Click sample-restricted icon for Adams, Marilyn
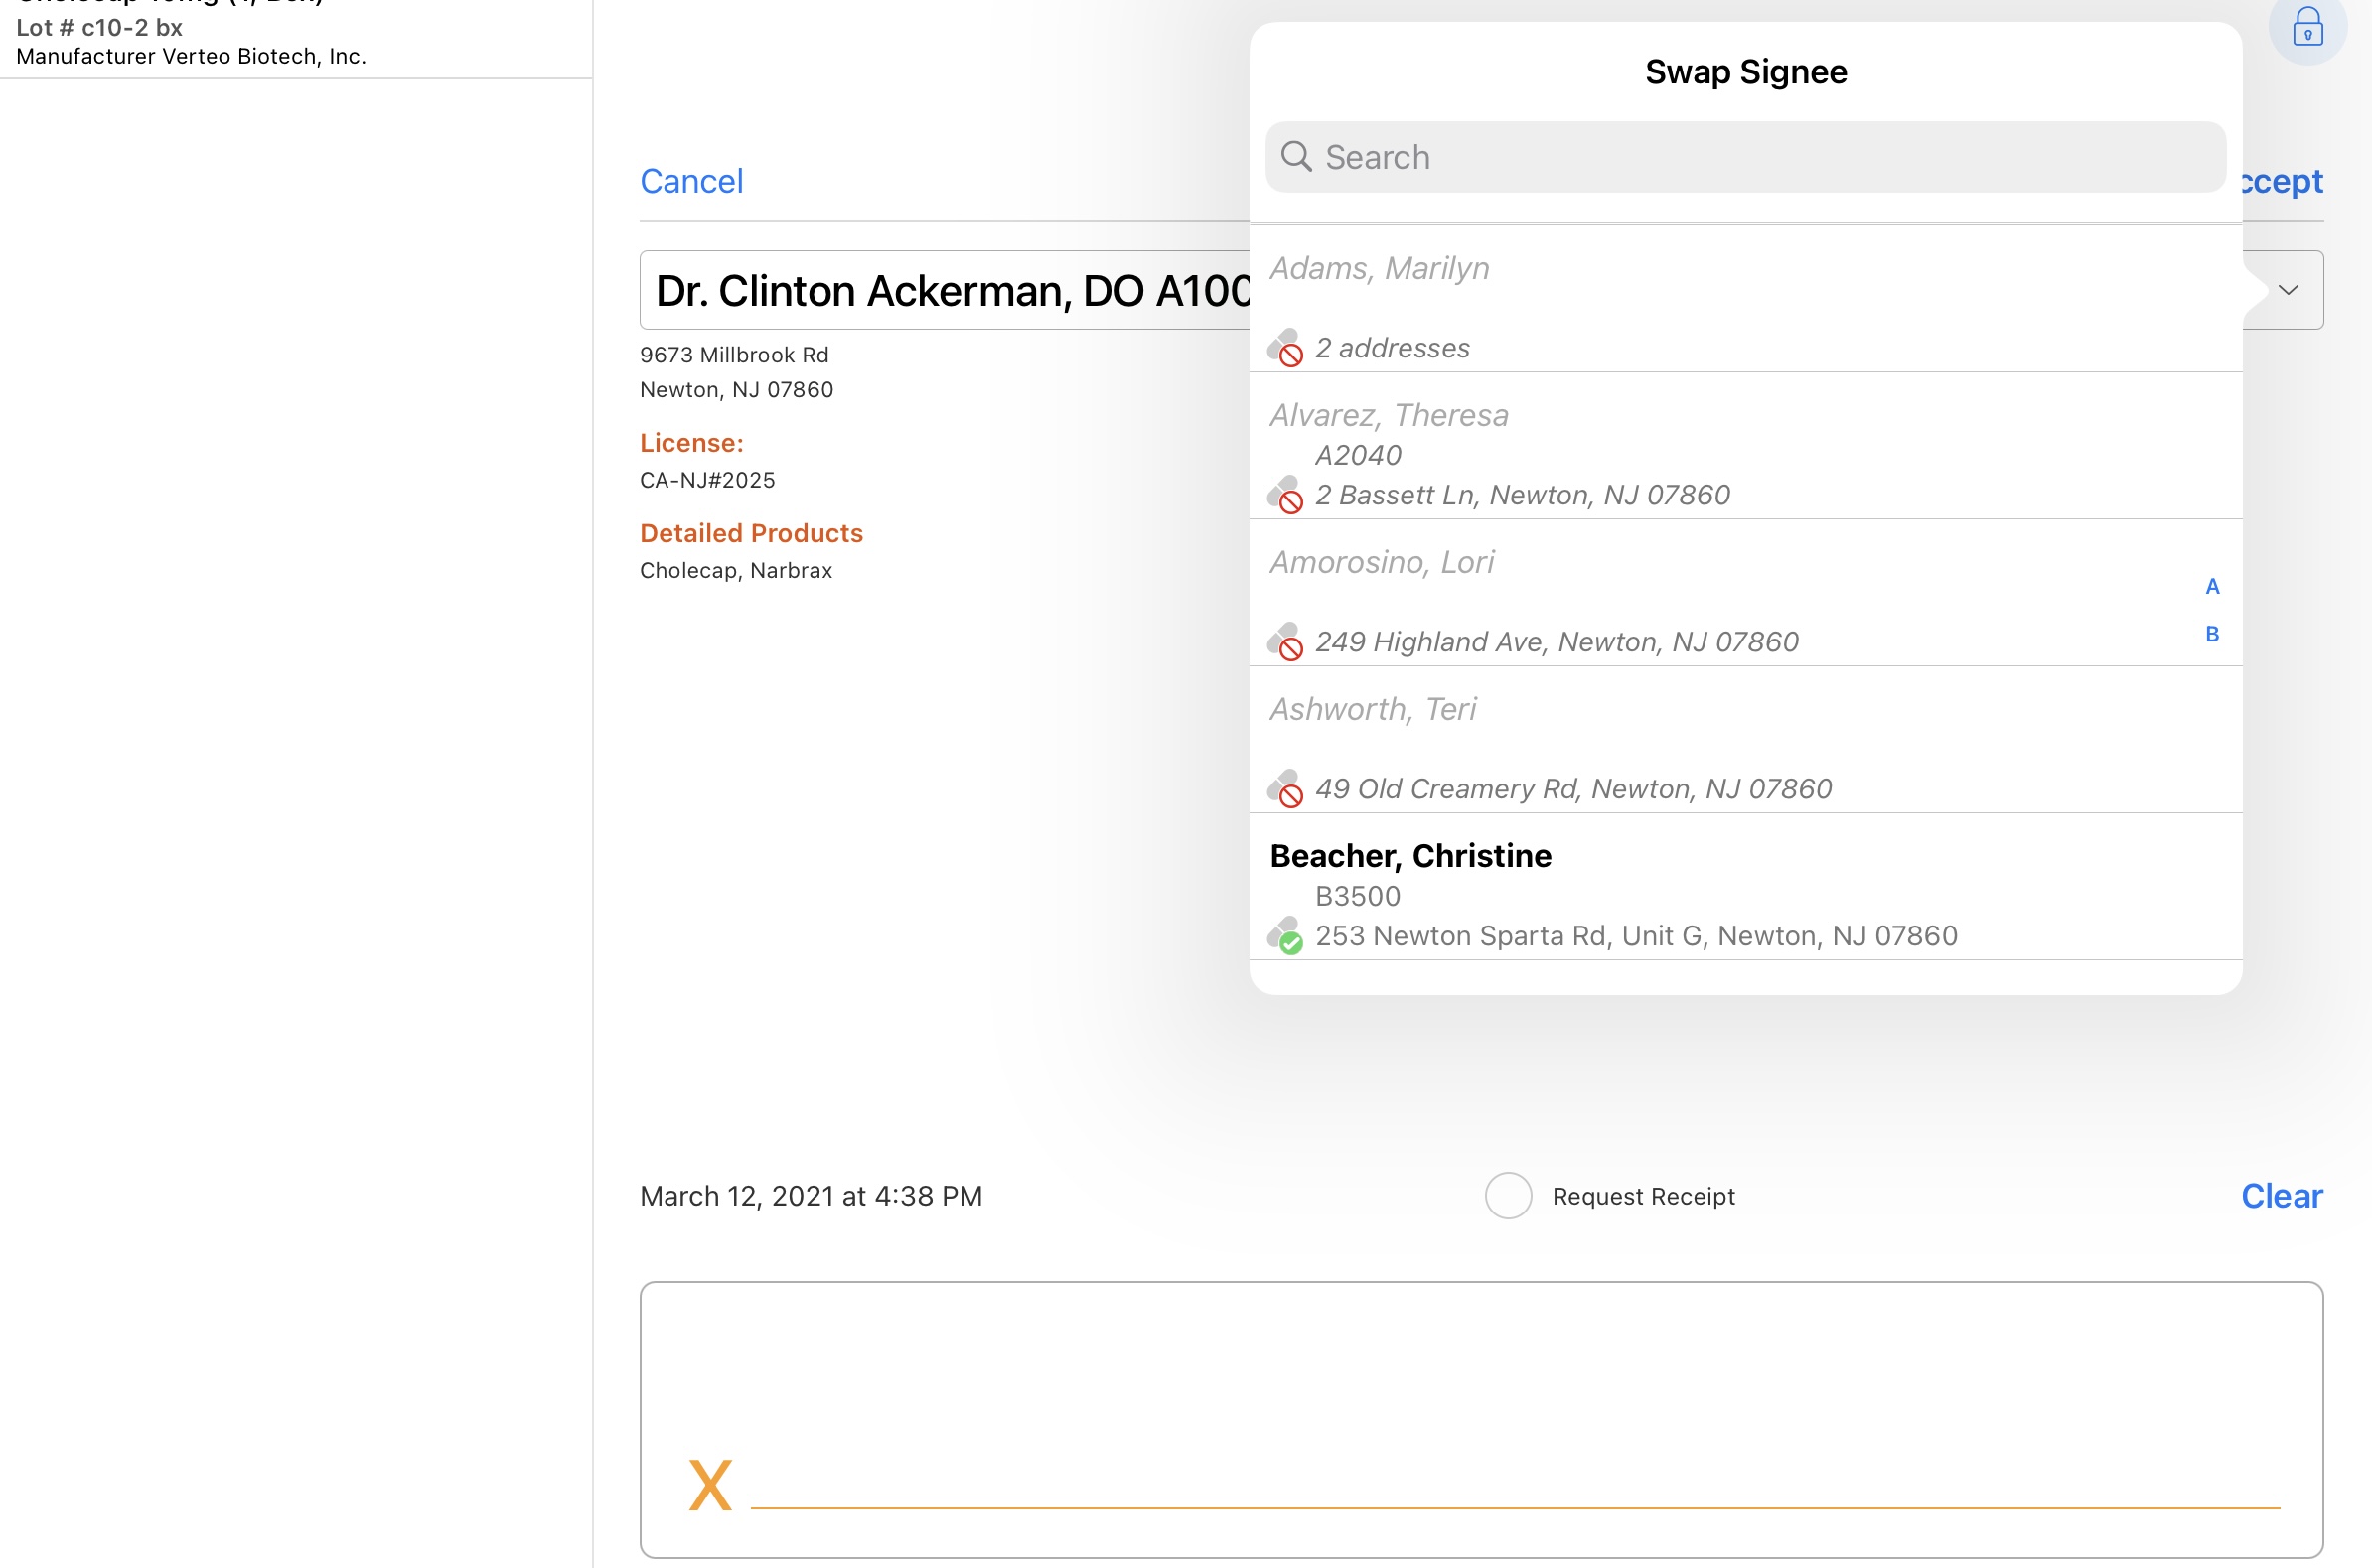Image resolution: width=2372 pixels, height=1568 pixels. 1285,348
